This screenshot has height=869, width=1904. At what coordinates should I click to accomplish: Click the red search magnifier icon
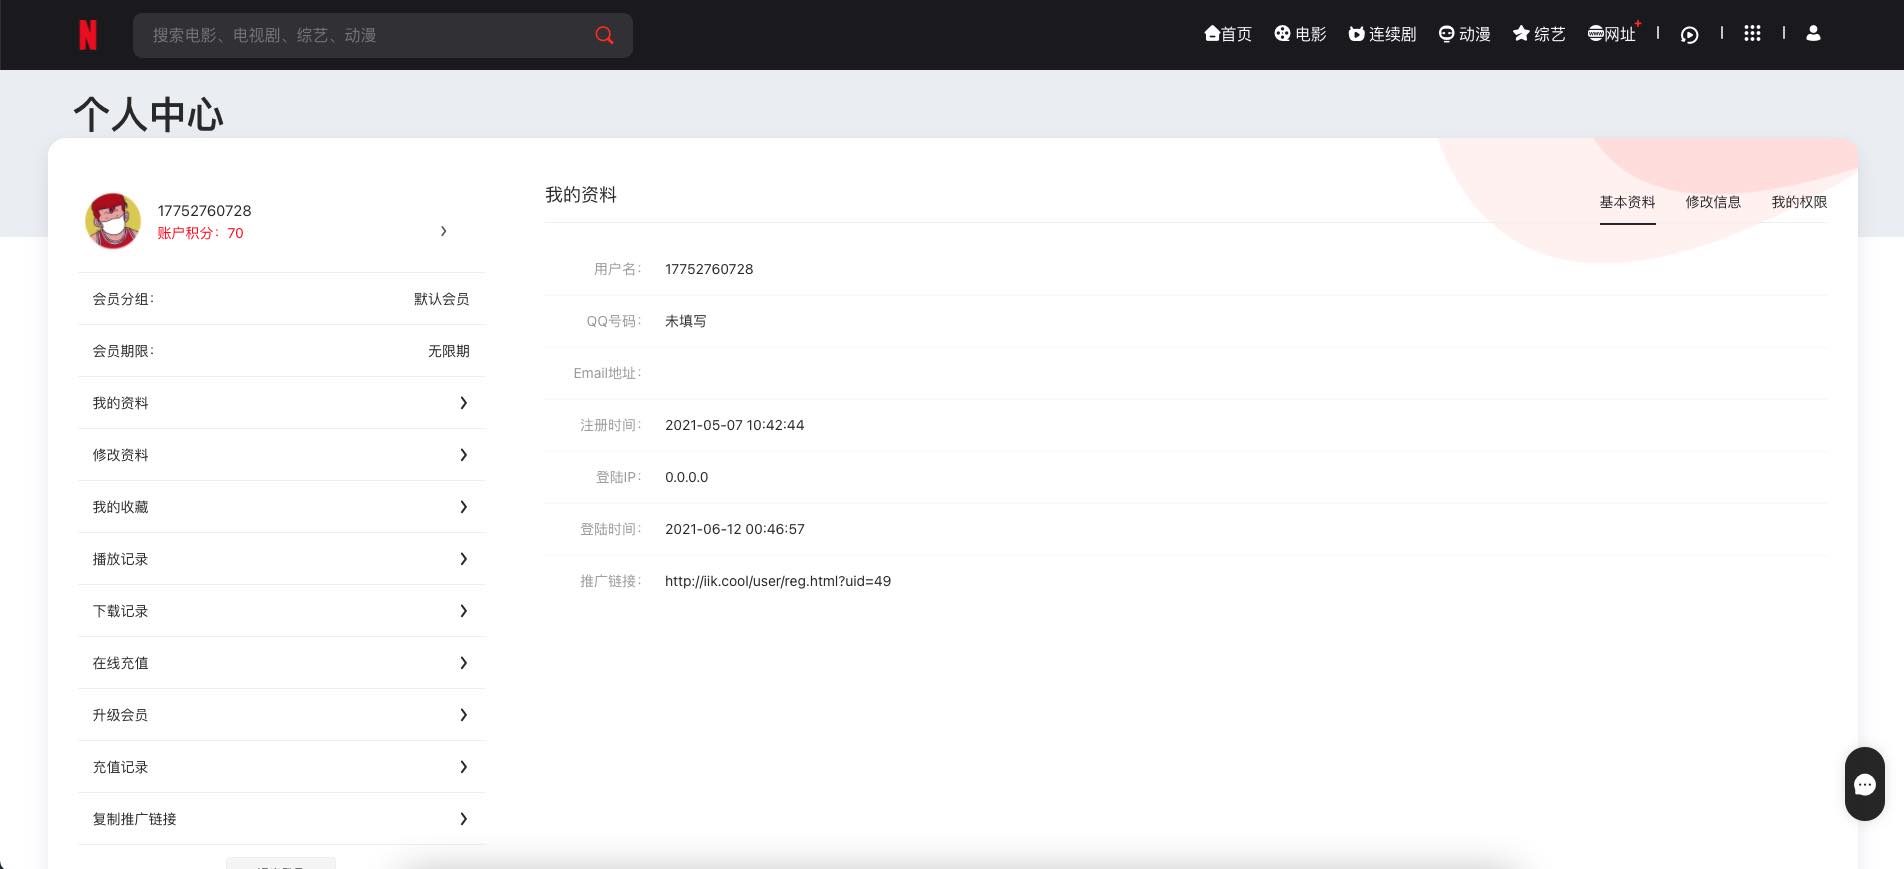coord(604,35)
